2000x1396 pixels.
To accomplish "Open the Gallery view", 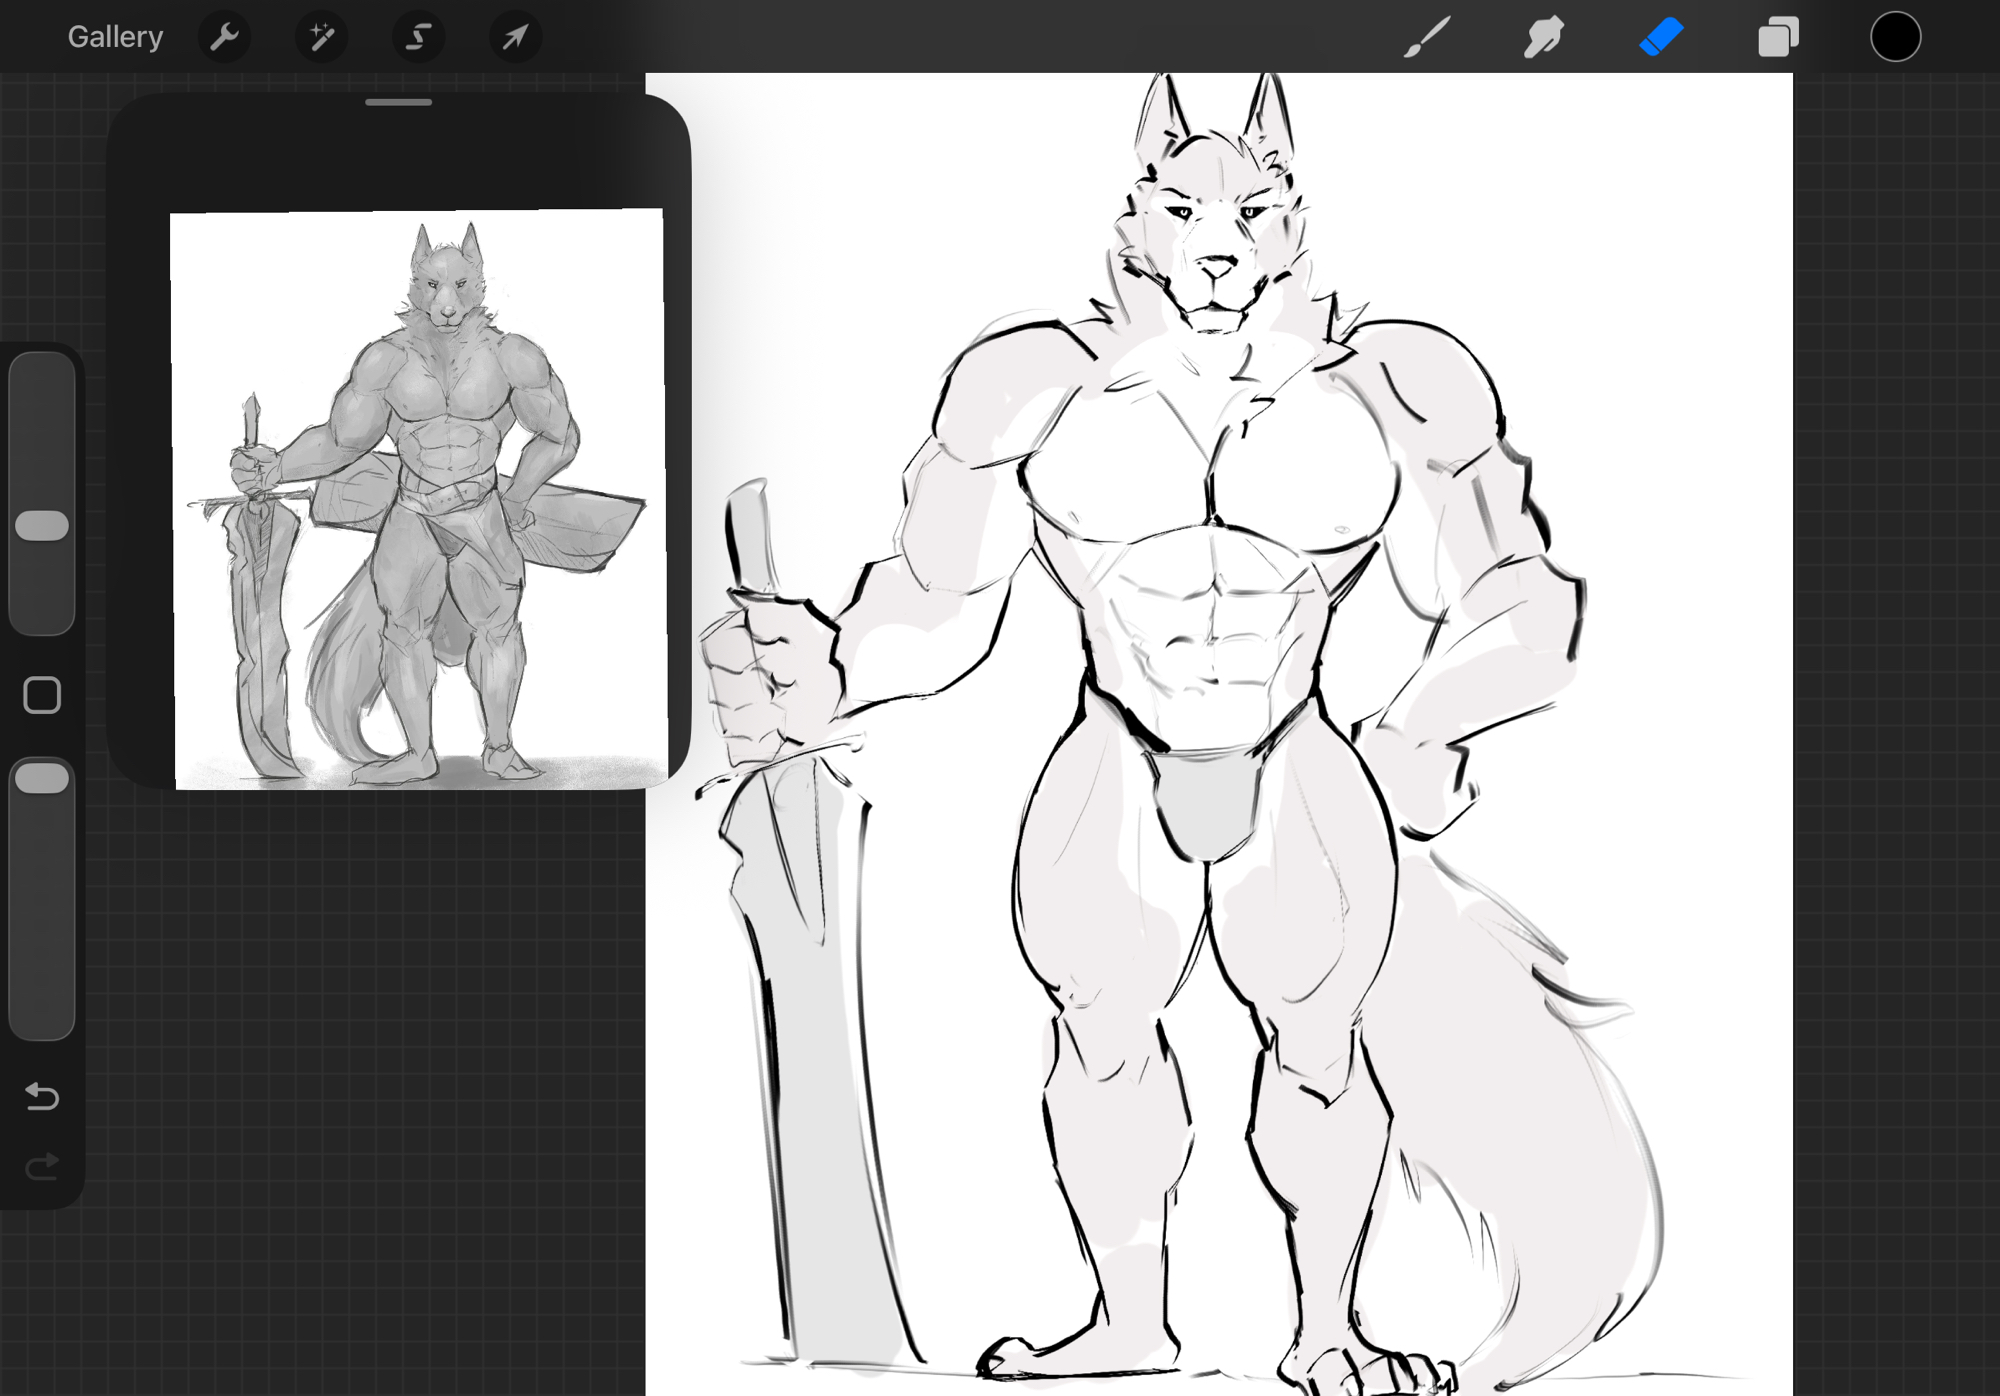I will click(x=115, y=37).
